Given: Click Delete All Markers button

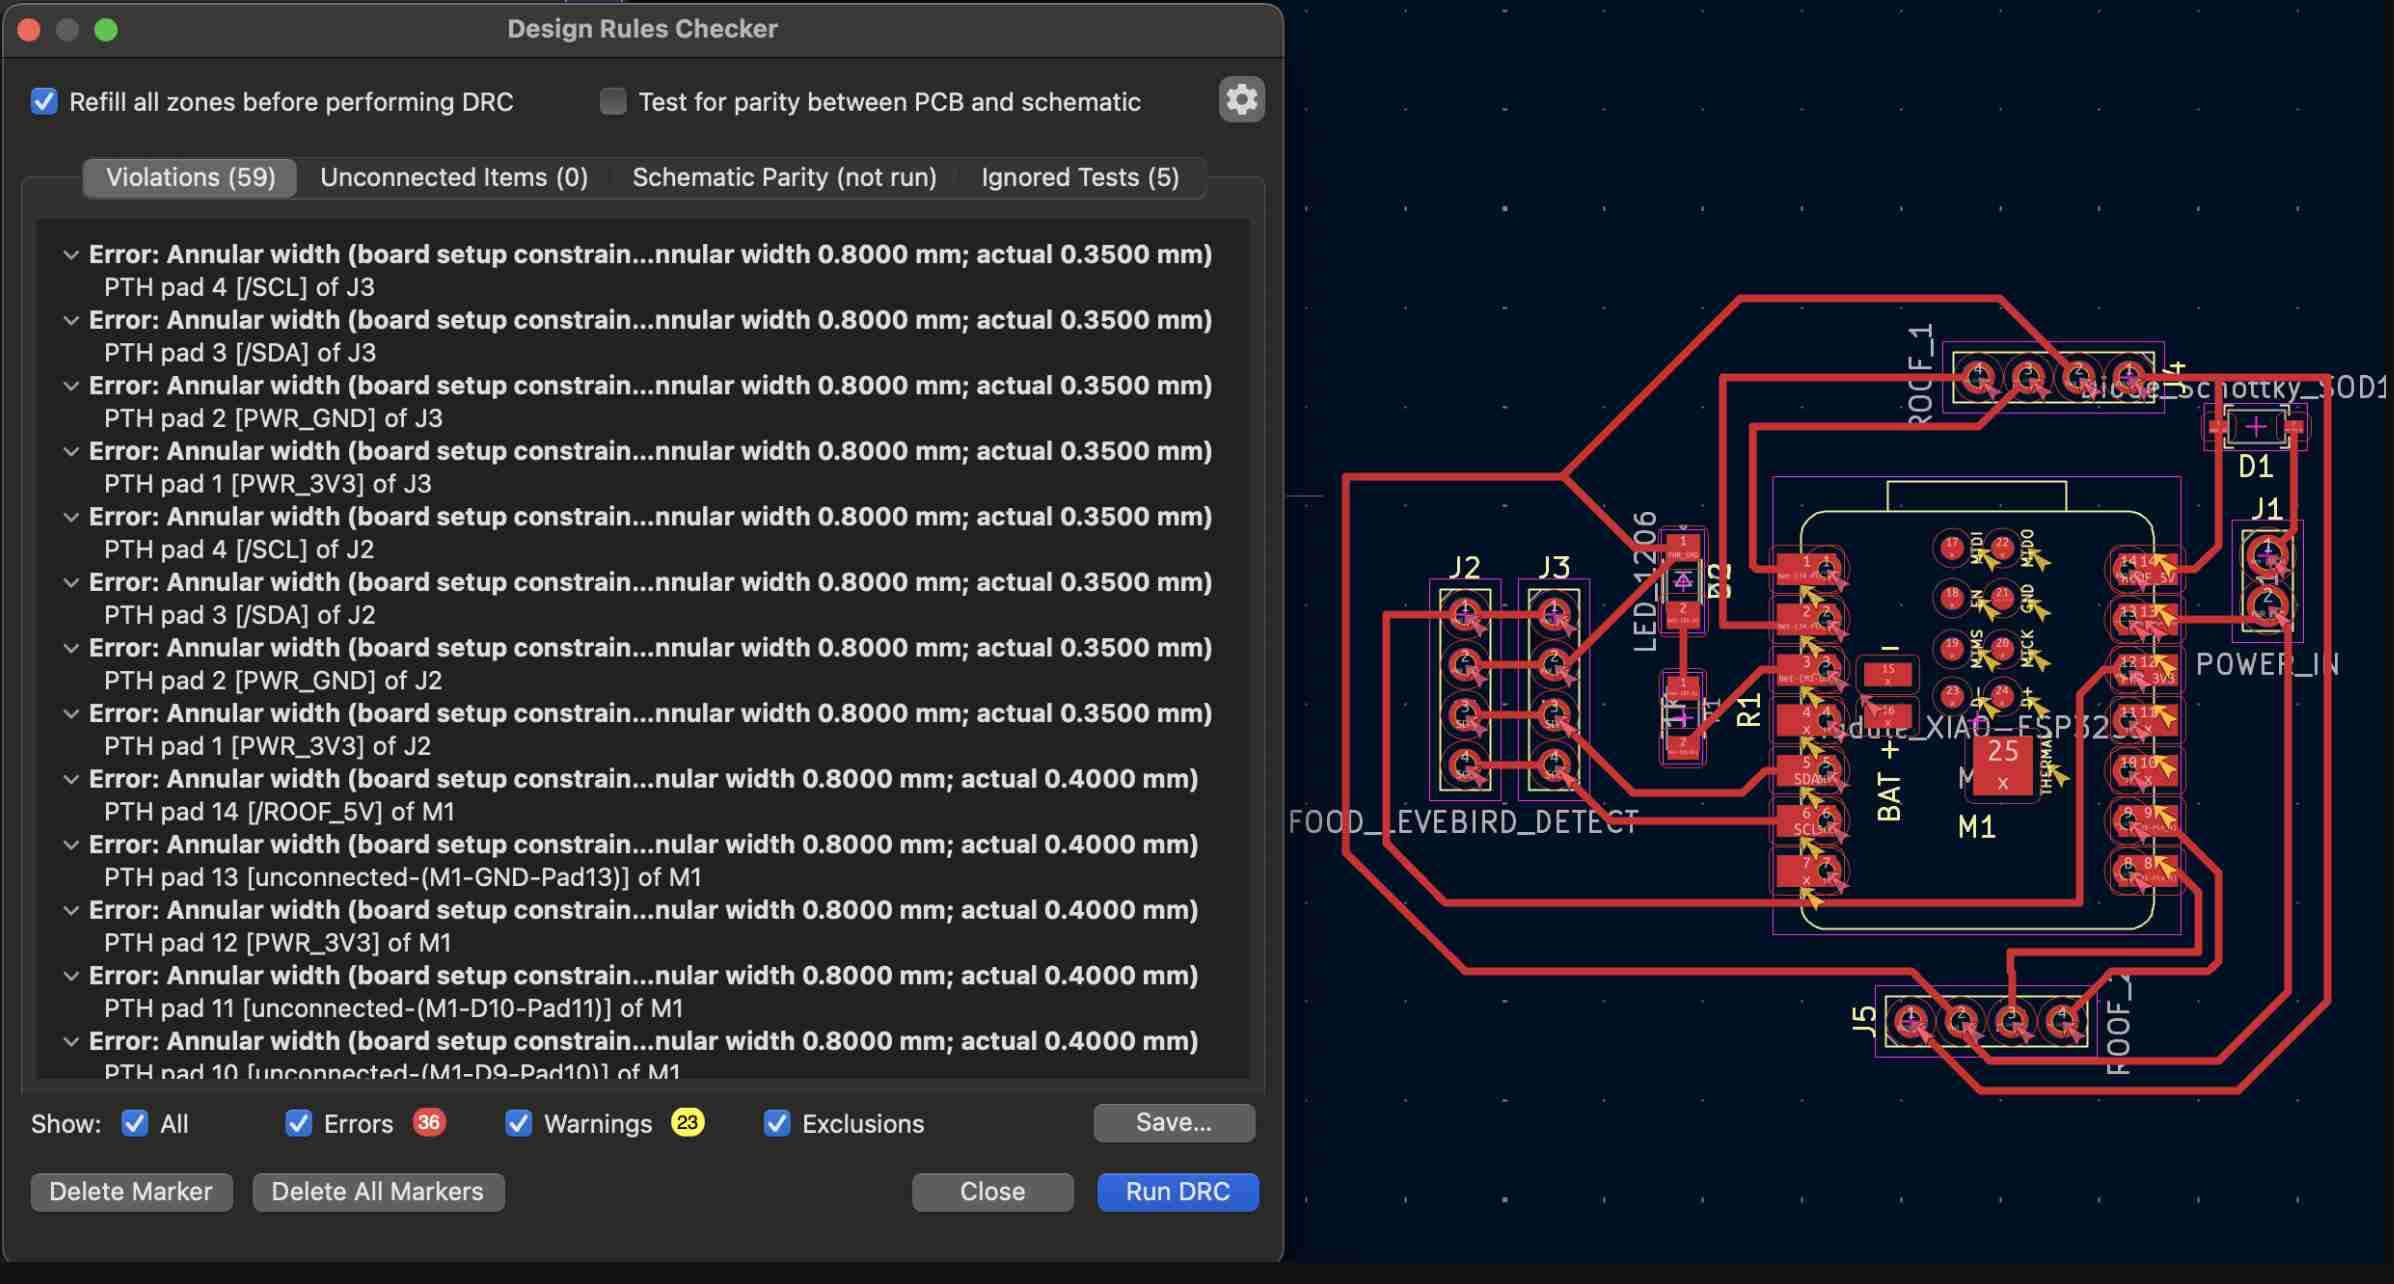Looking at the screenshot, I should point(378,1192).
